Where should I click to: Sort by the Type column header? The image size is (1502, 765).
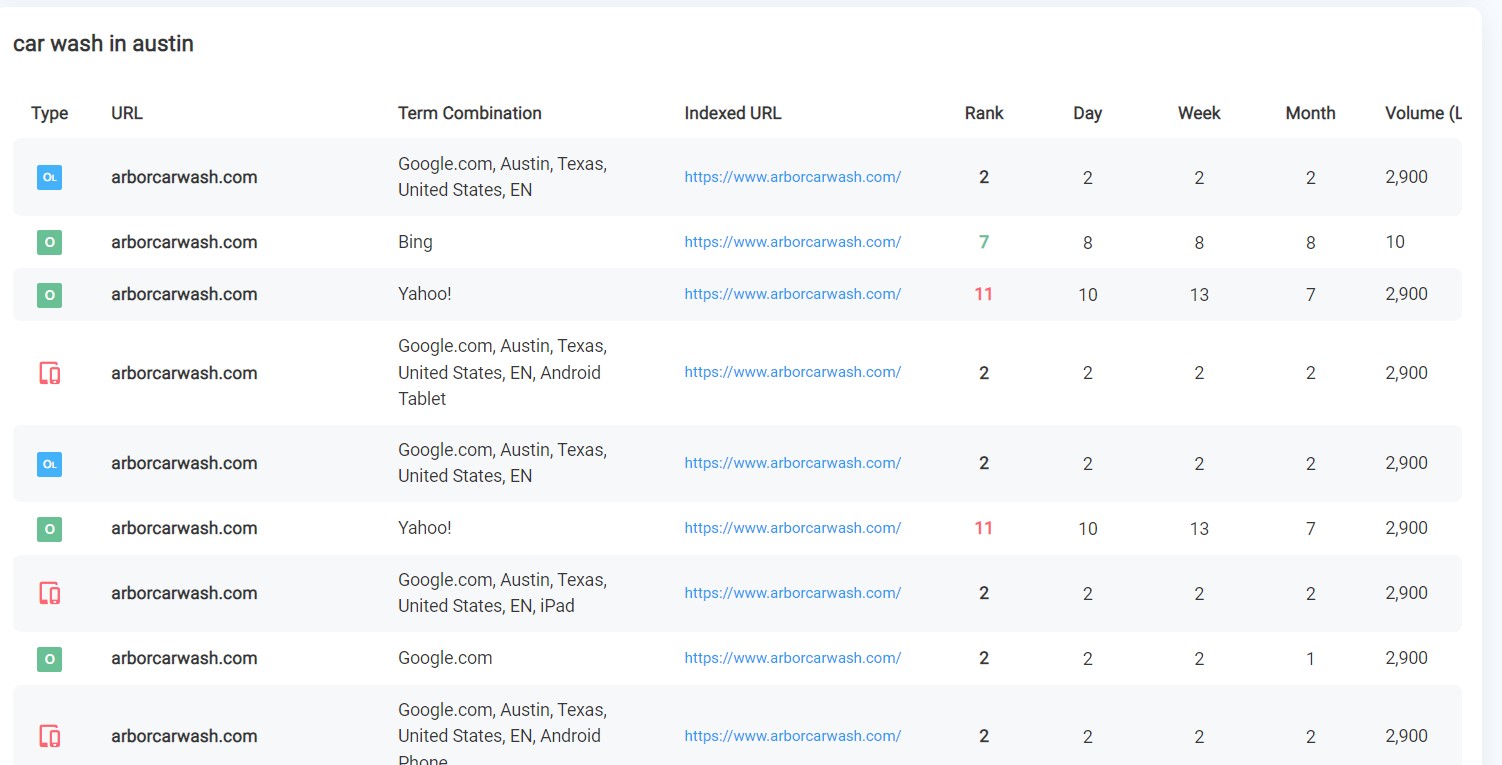(x=50, y=113)
